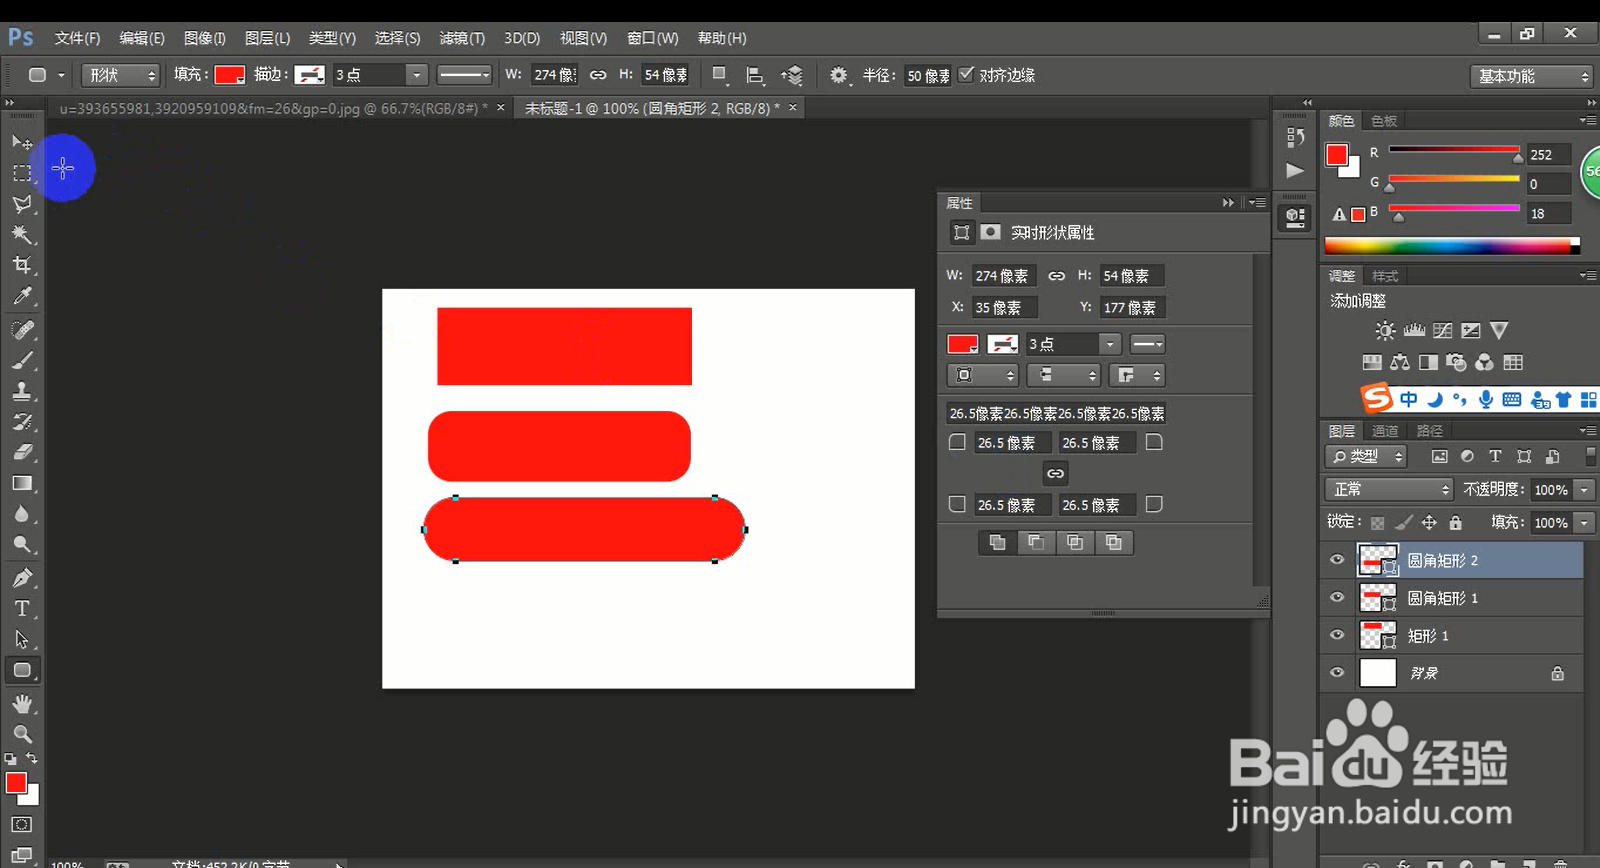Open the 形状 tool mode dropdown

pyautogui.click(x=120, y=75)
